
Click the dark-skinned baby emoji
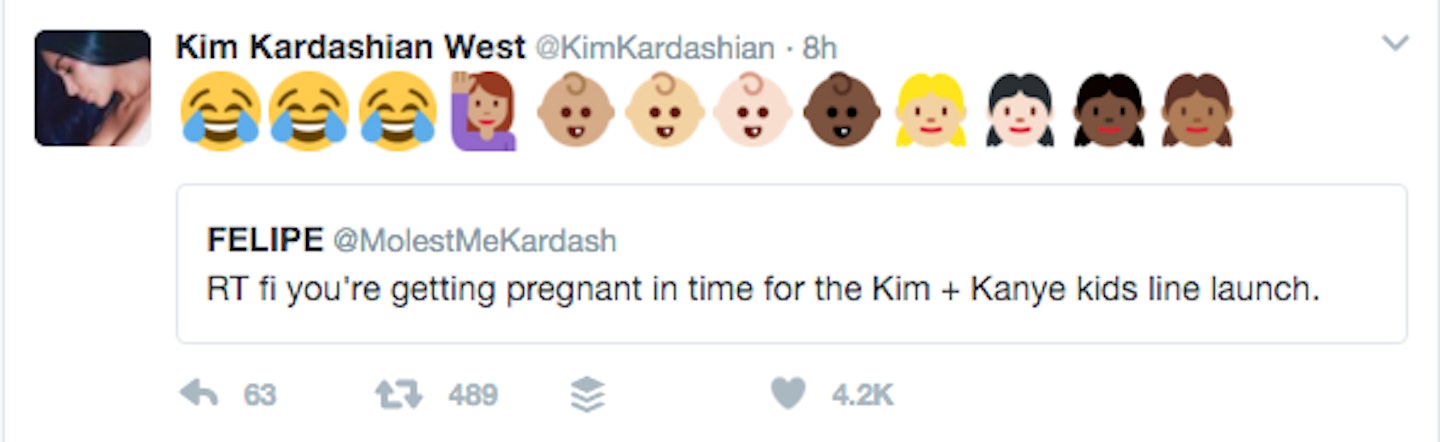point(841,110)
